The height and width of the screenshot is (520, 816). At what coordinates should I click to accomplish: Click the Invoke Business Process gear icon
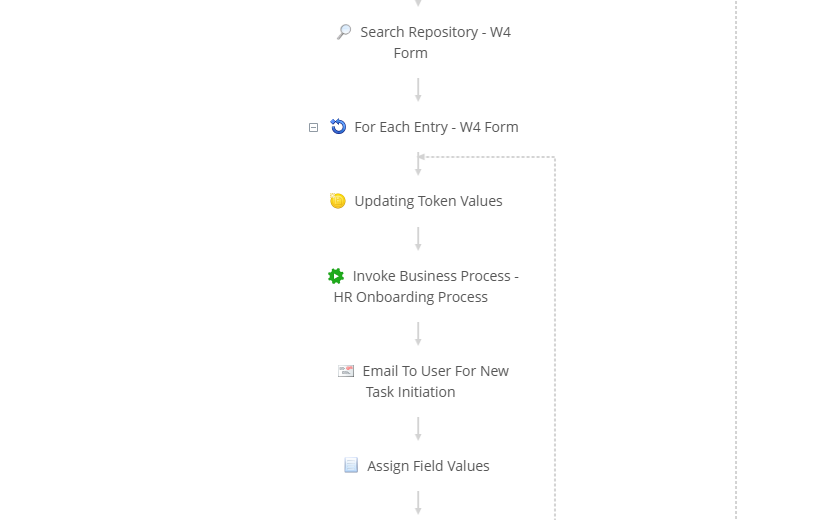tap(336, 276)
